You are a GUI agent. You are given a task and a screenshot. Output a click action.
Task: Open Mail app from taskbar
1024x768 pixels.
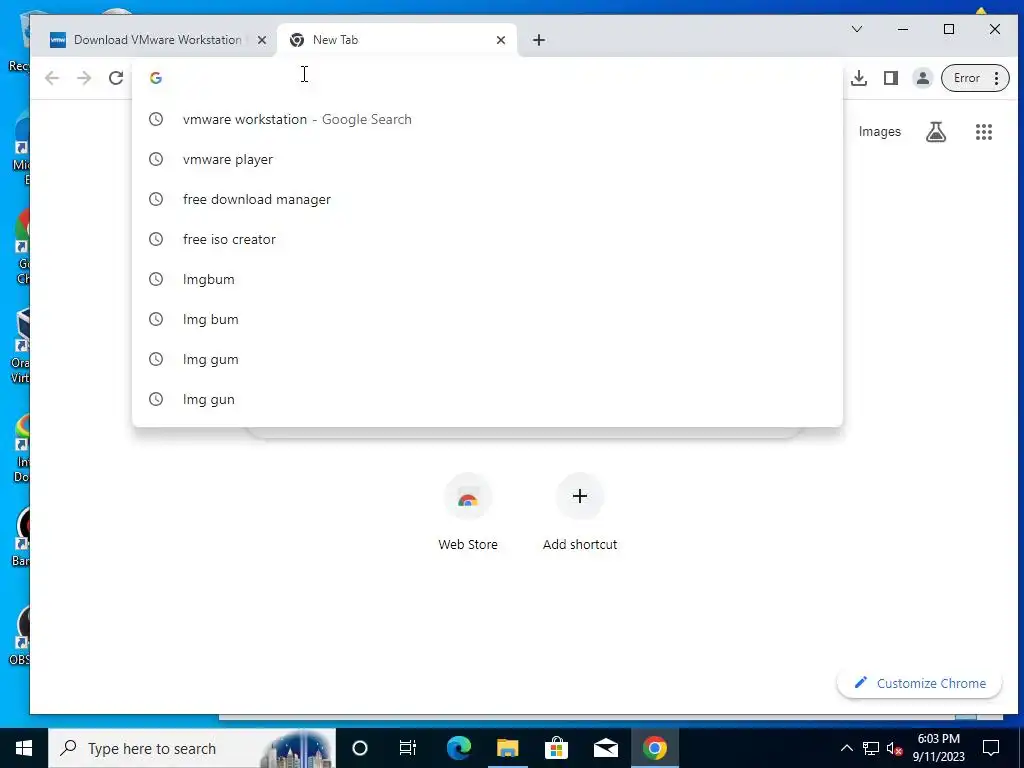click(x=606, y=748)
